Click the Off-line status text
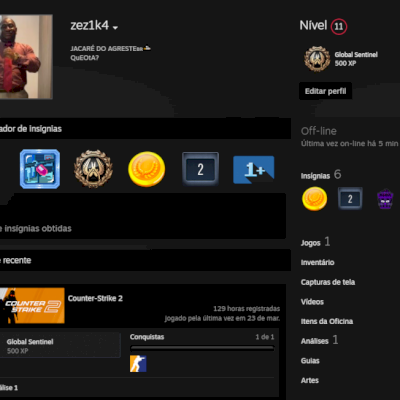The image size is (400, 400). click(319, 131)
